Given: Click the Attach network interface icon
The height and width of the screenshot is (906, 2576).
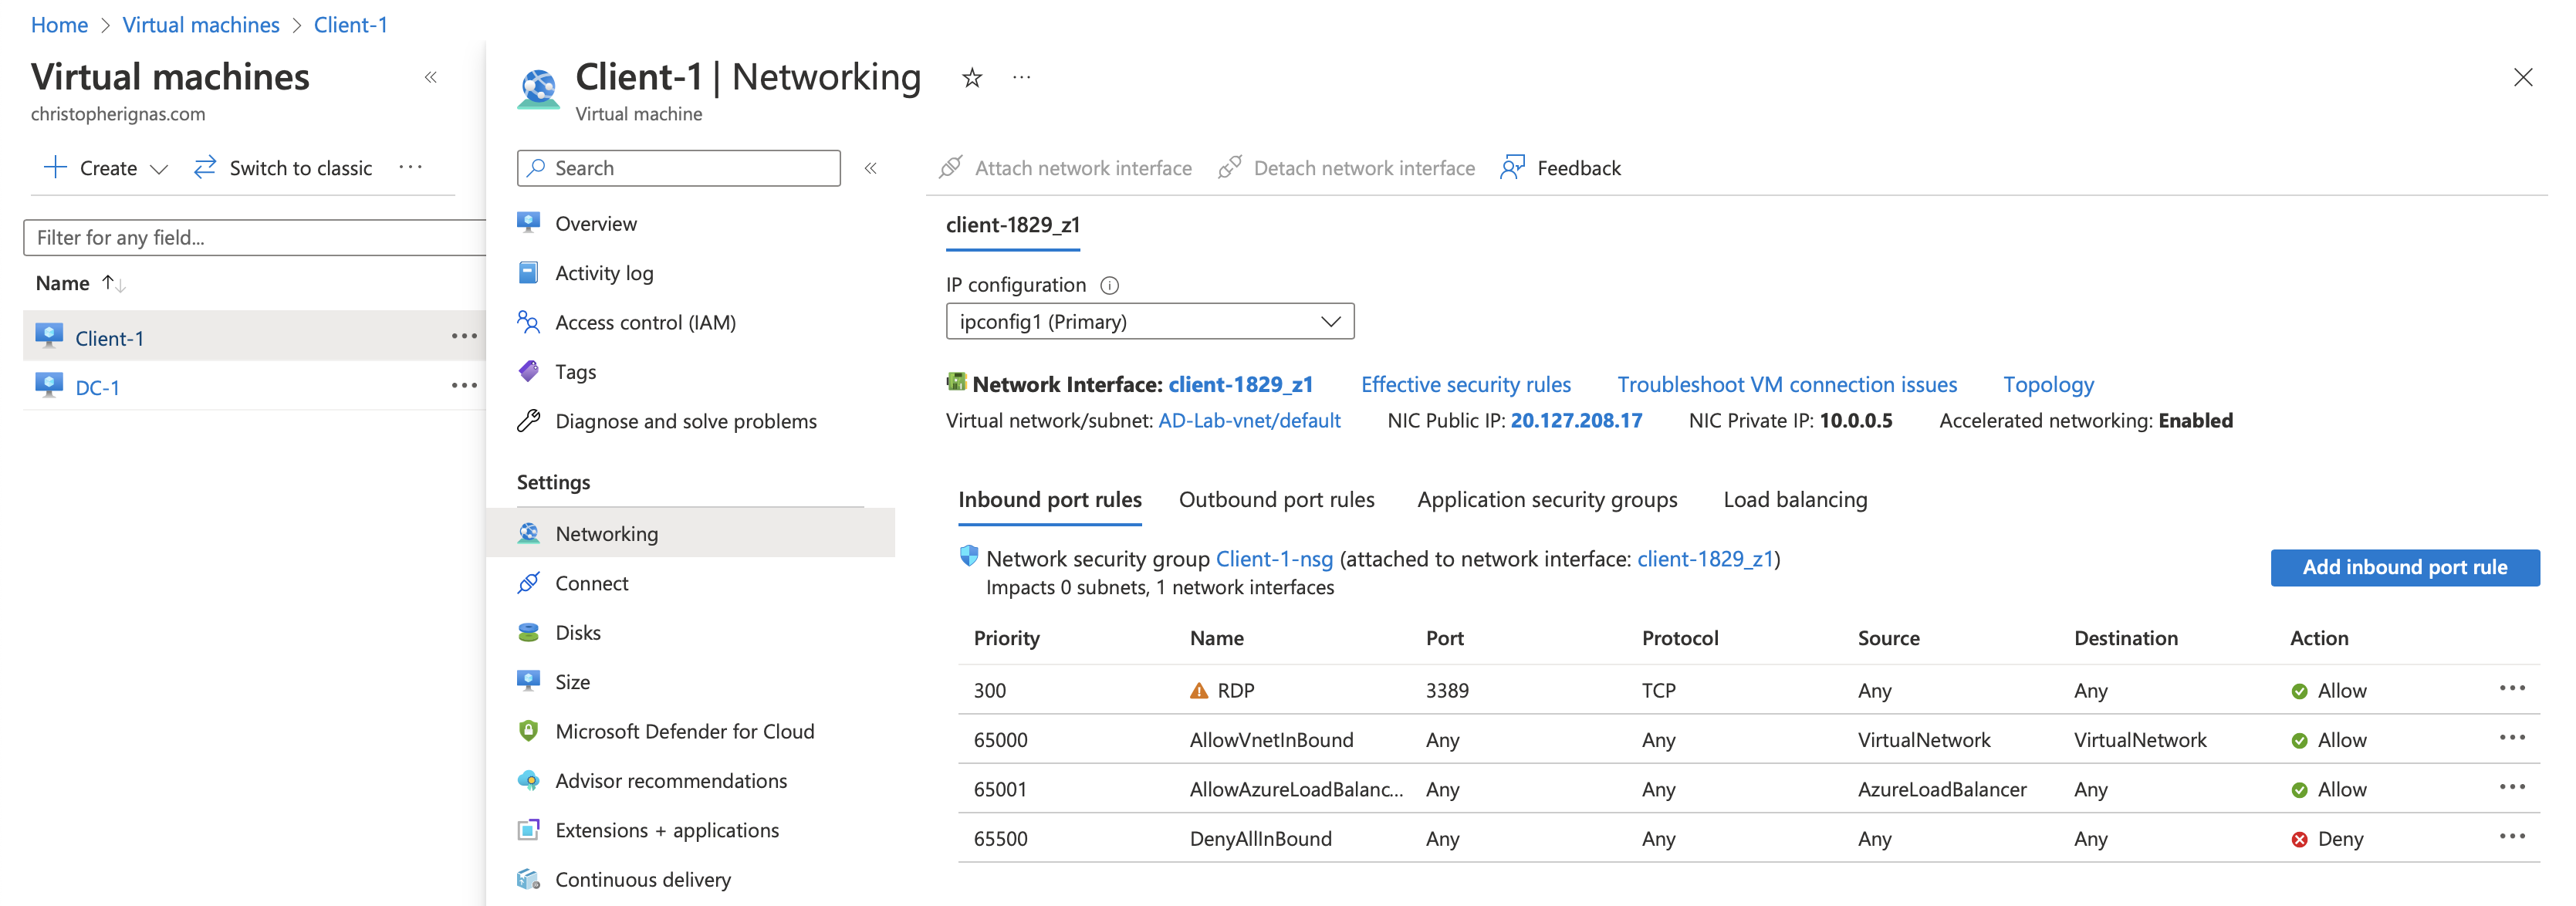Looking at the screenshot, I should point(950,167).
